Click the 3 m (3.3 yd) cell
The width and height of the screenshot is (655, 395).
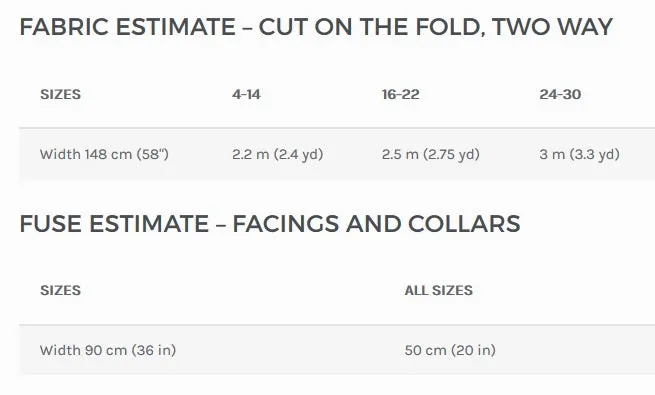(x=579, y=154)
